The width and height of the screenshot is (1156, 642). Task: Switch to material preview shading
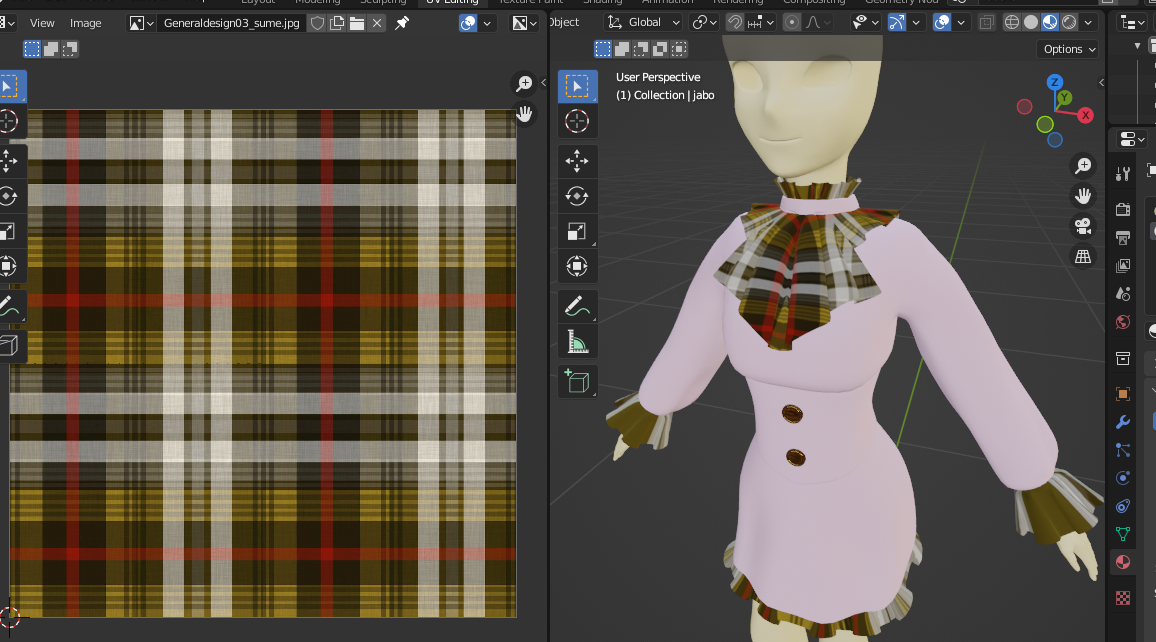pos(1050,22)
